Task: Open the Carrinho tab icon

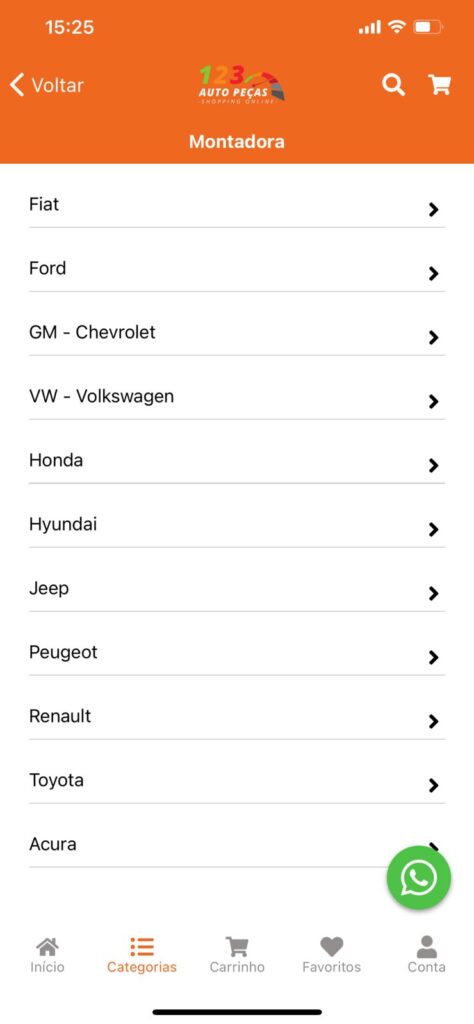Action: coord(237,946)
